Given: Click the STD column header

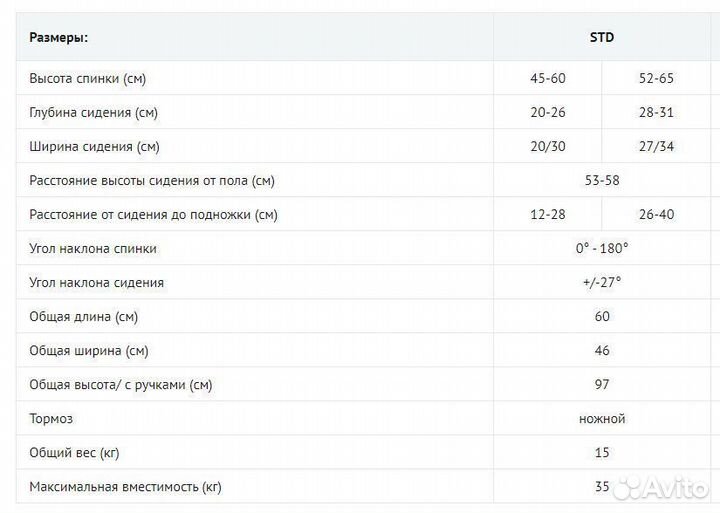Looking at the screenshot, I should [601, 38].
